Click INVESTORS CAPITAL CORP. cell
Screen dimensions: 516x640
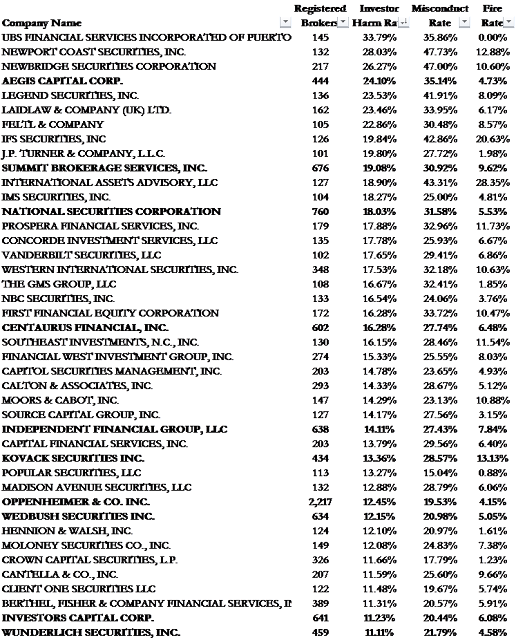(x=78, y=618)
